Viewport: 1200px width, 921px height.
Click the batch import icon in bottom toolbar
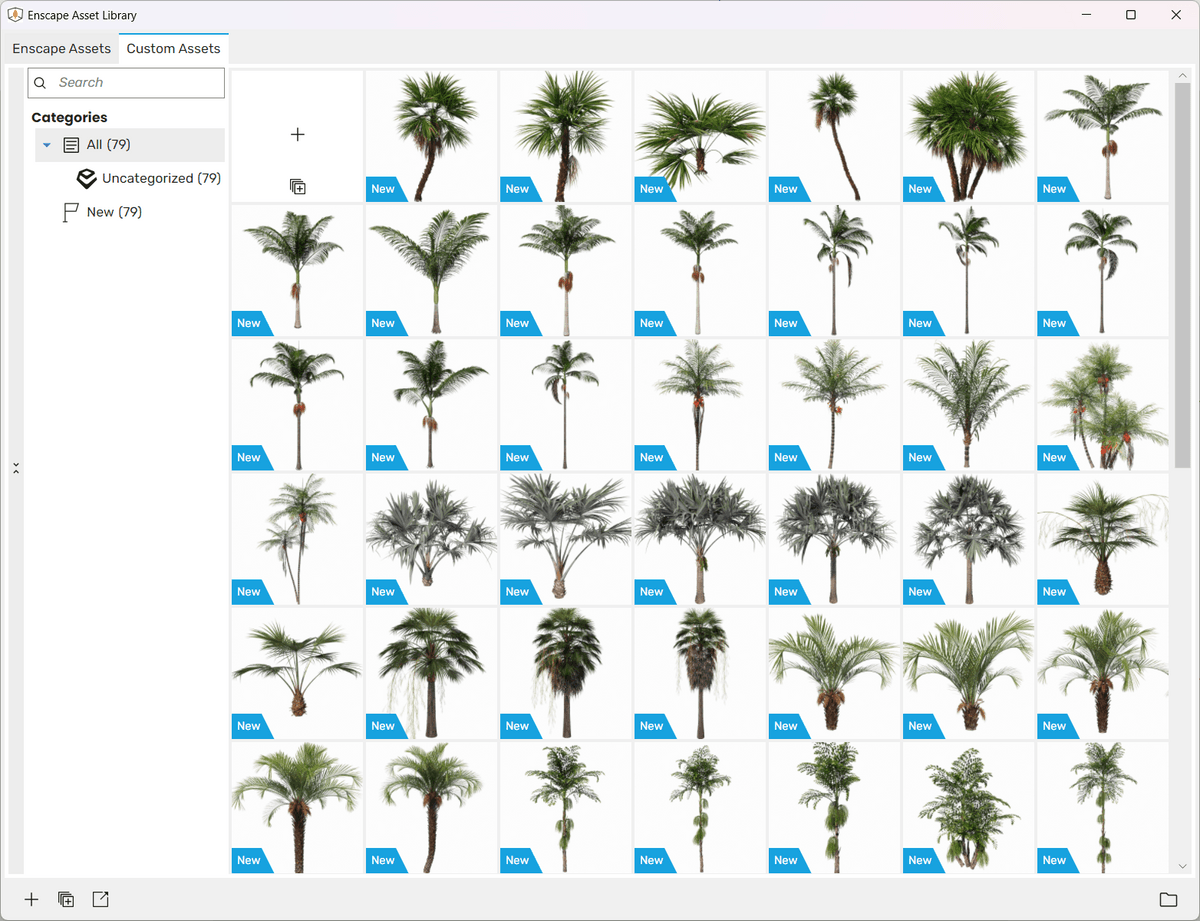coord(66,899)
